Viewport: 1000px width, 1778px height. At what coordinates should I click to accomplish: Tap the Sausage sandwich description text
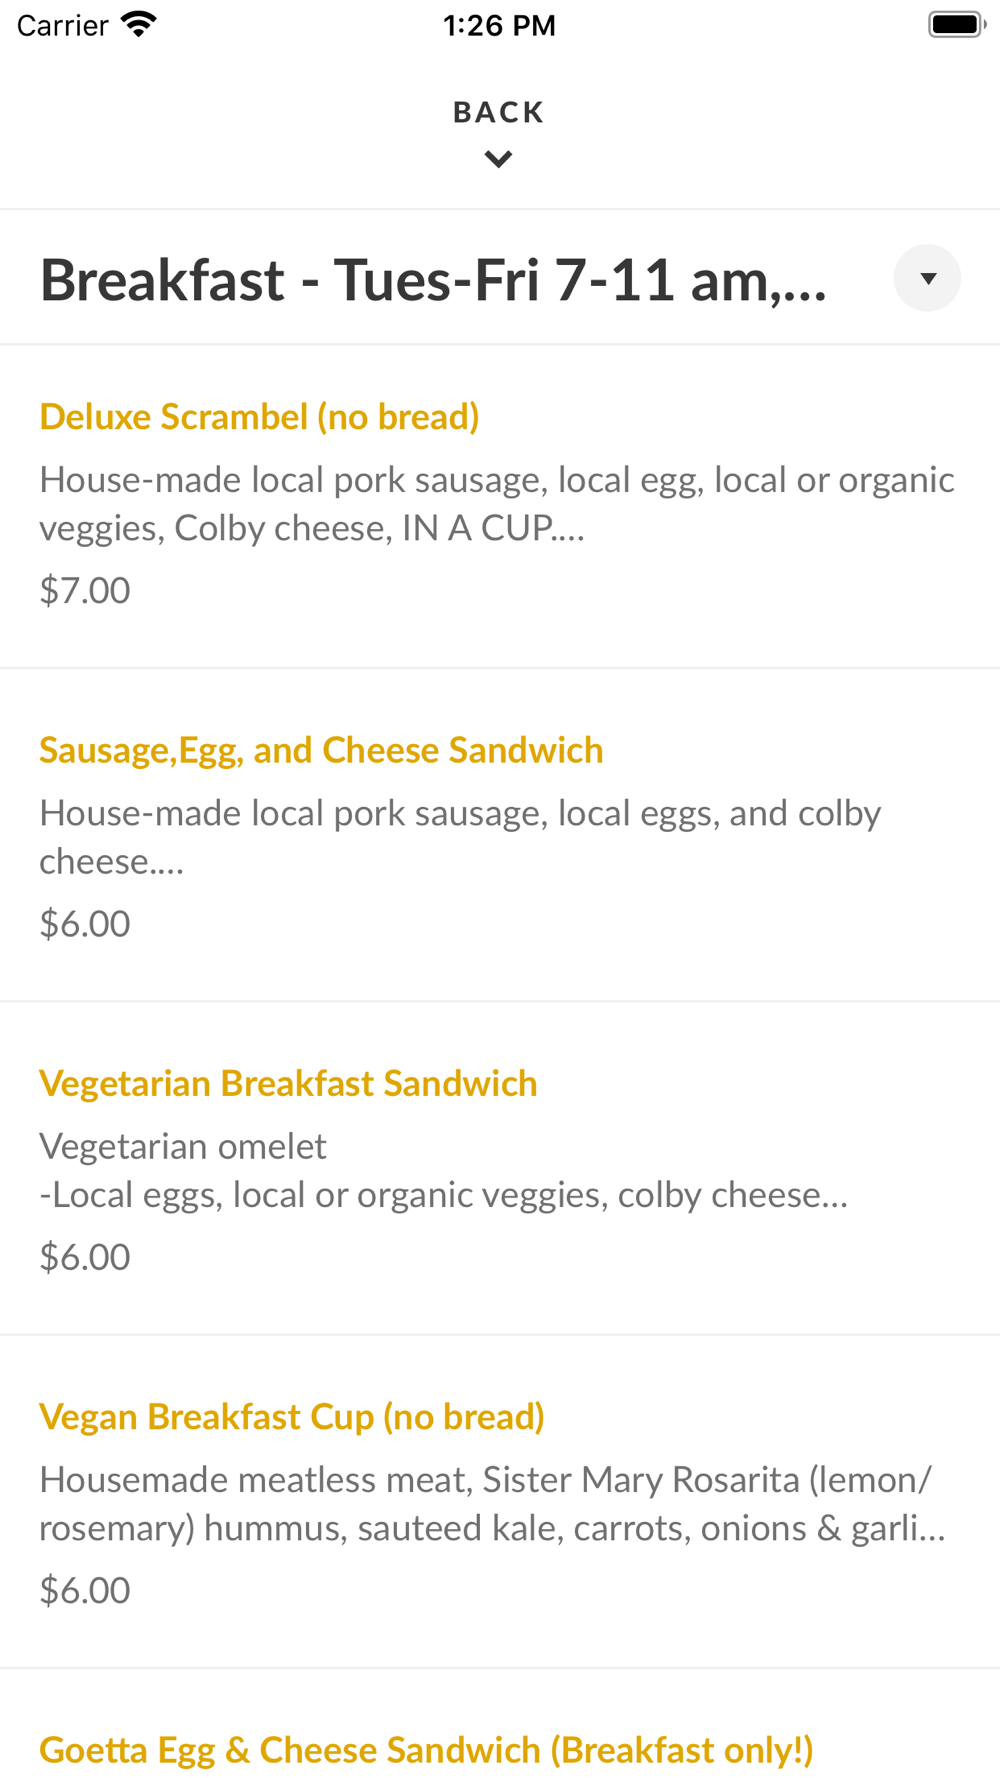coord(460,837)
